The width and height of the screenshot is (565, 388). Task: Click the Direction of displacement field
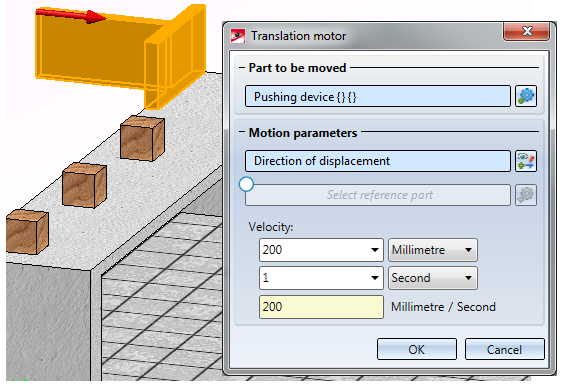(x=378, y=161)
